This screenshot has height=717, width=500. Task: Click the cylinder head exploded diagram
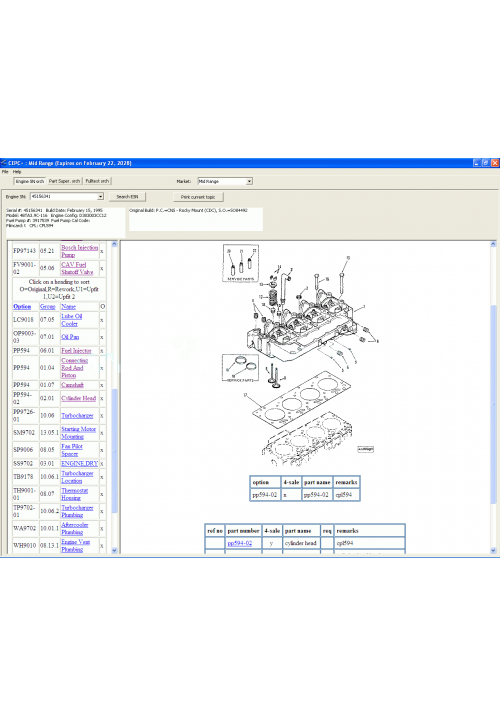coord(300,355)
